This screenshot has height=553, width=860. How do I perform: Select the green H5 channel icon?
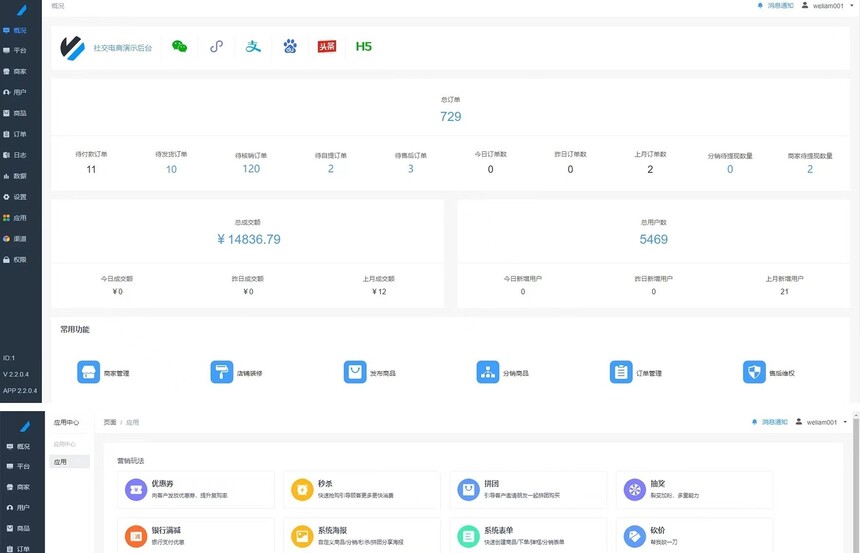pos(364,46)
